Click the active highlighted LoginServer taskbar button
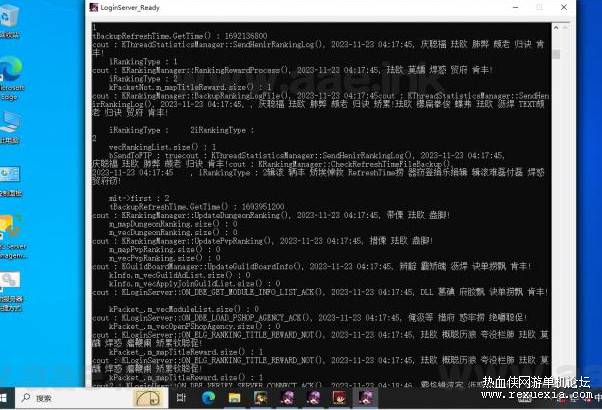Screen dimensions: 602x410 (x=366, y=398)
